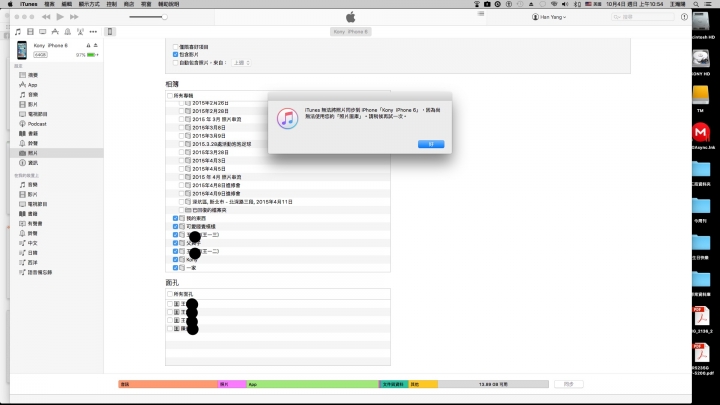Open the Macintosh HD desktop drive
This screenshot has height=405, width=720.
pos(701,22)
